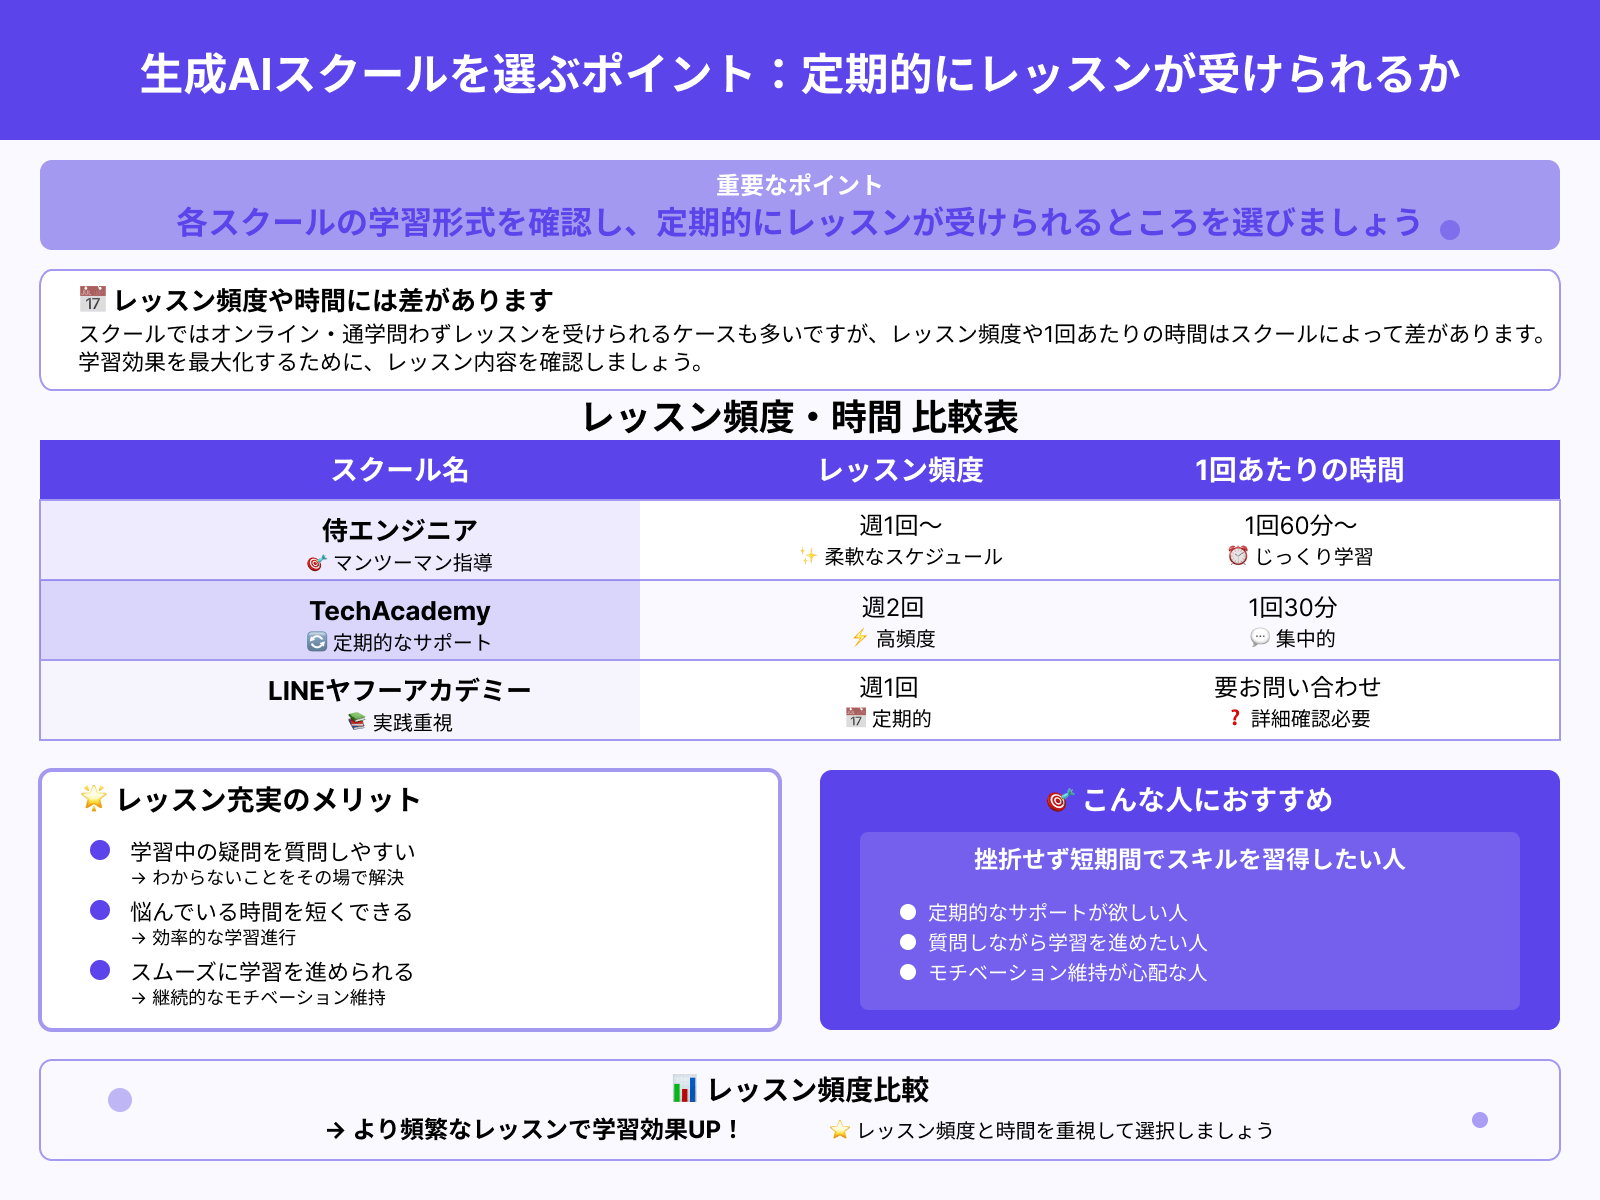
Task: Click the title 生成AIスクールを選ぶポイント
Action: coord(446,74)
